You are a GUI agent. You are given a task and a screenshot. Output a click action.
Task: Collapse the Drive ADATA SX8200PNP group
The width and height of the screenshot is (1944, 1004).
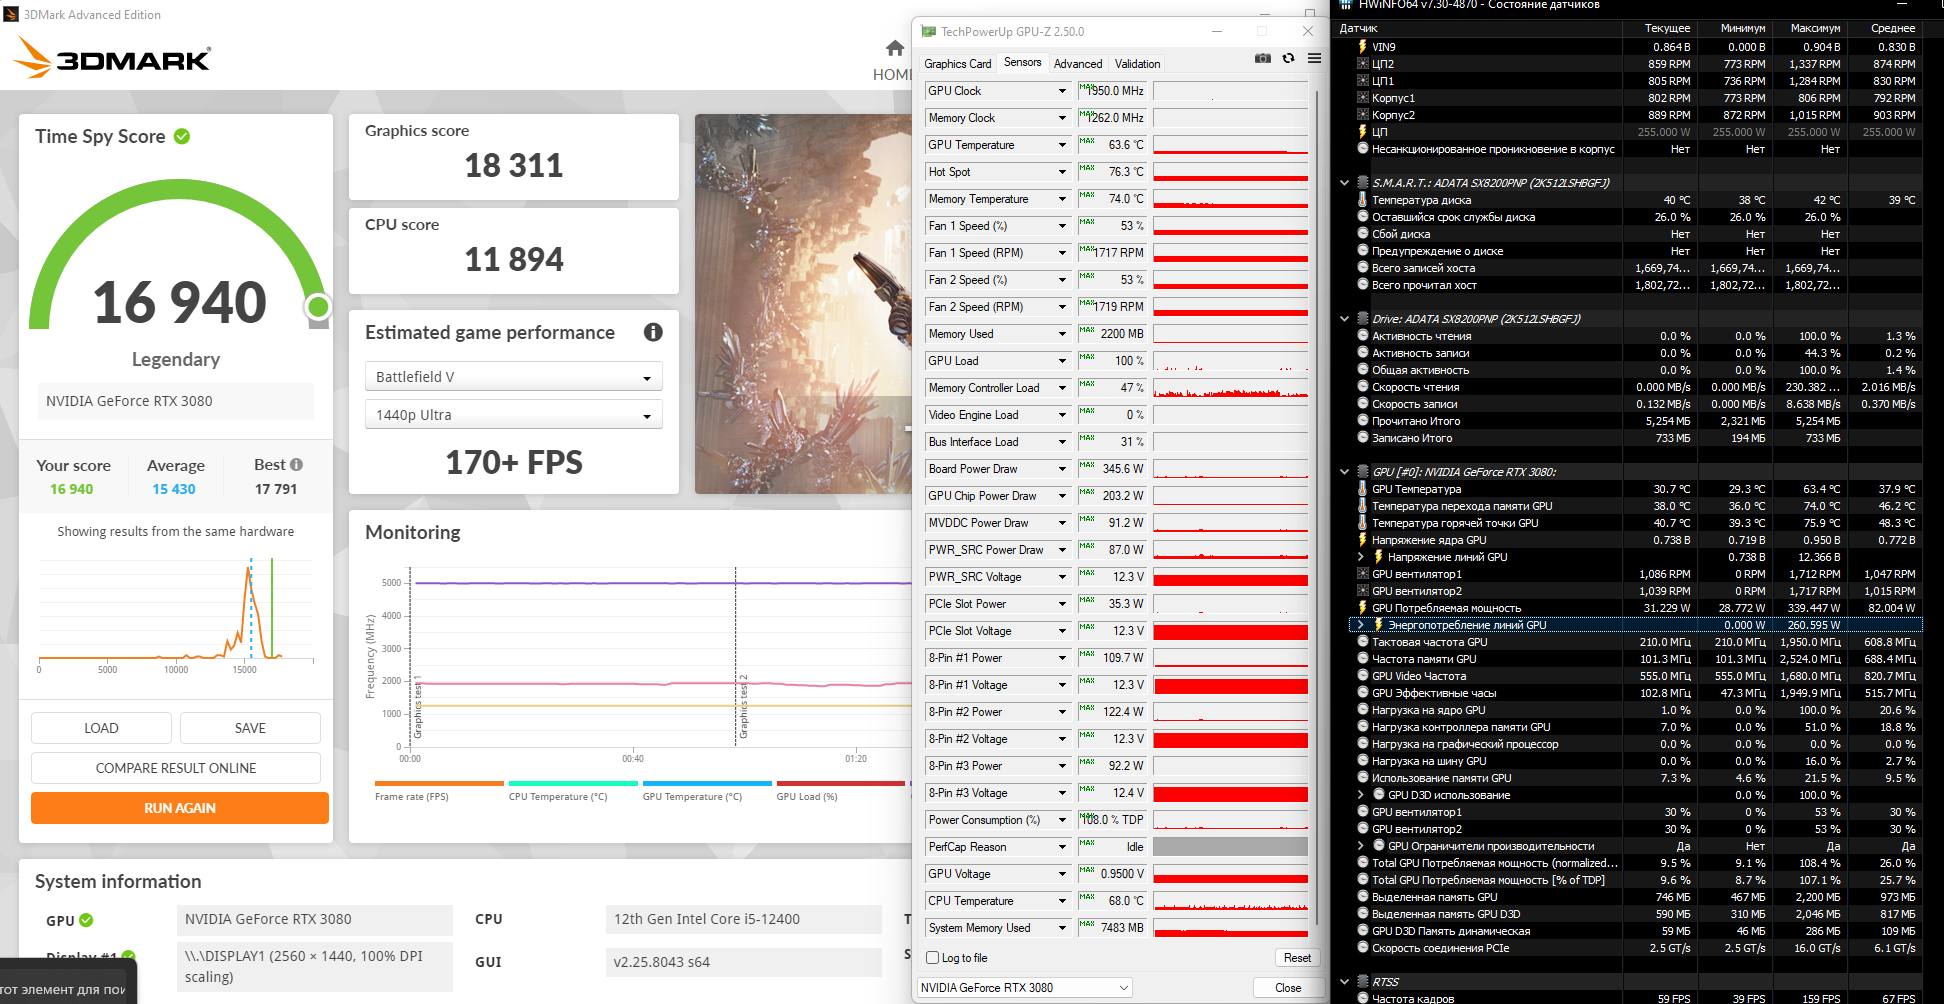click(x=1344, y=318)
